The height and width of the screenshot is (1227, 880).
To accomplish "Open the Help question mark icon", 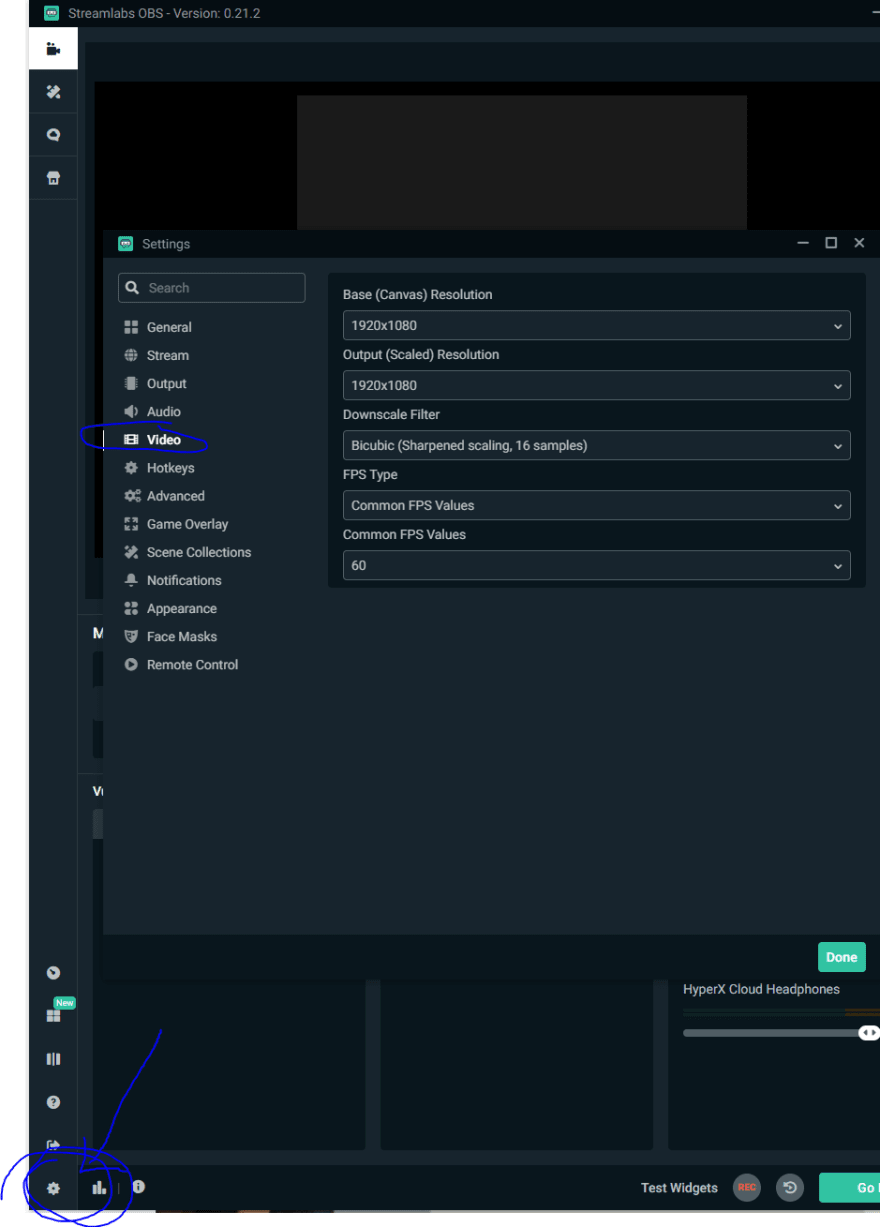I will (x=54, y=1102).
